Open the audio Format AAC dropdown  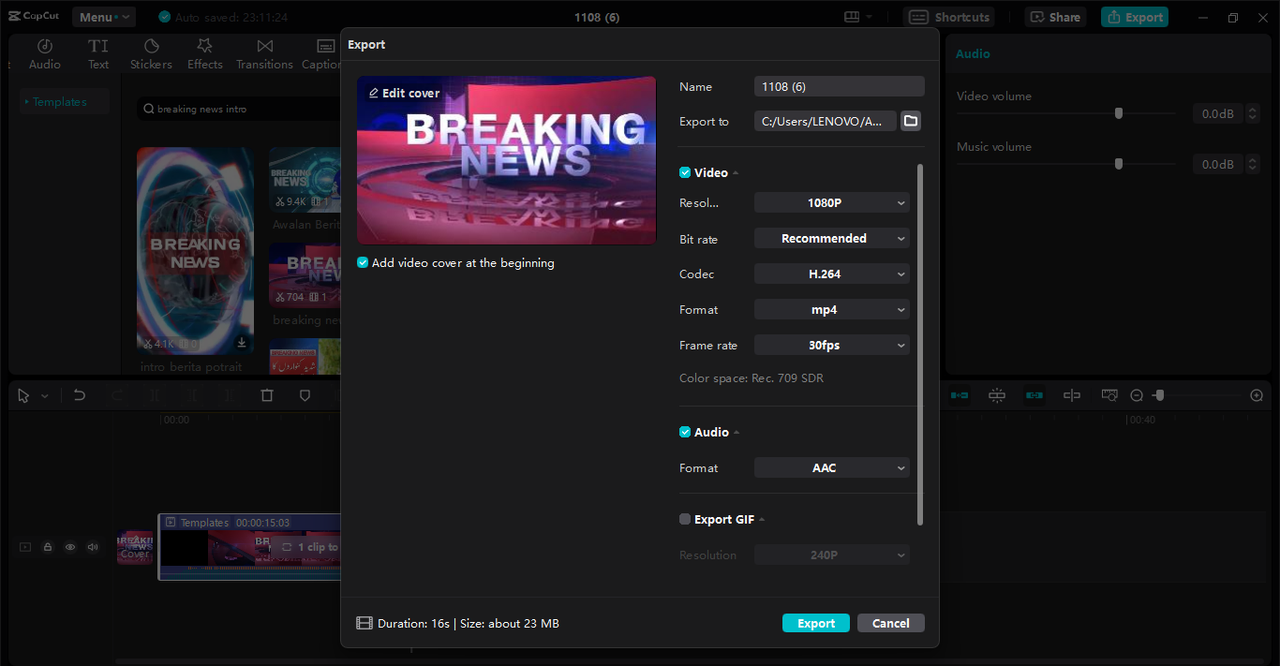[x=832, y=468]
